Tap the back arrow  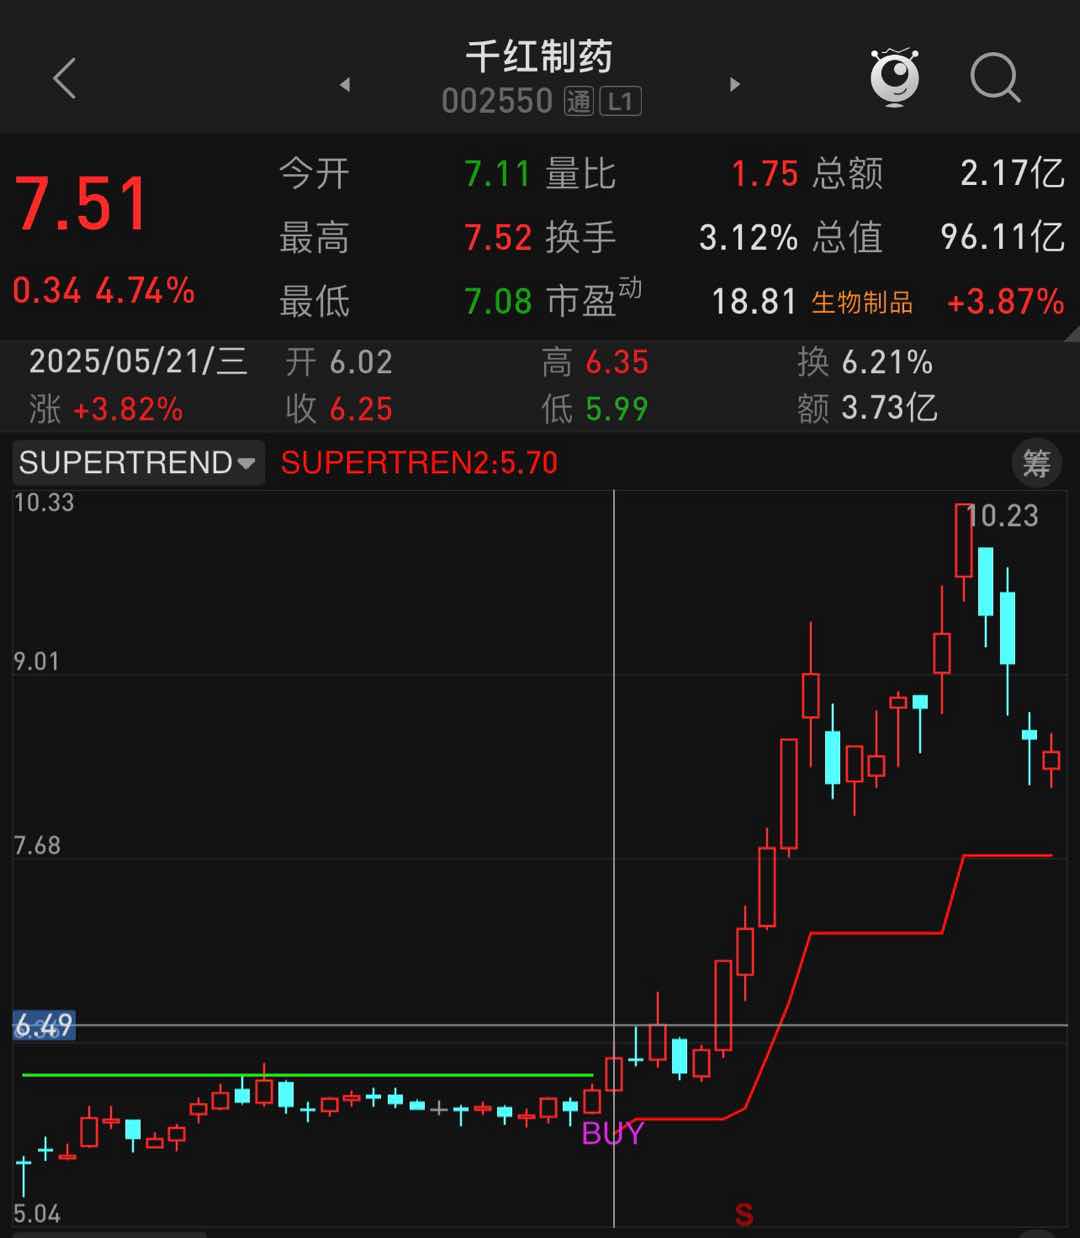65,78
